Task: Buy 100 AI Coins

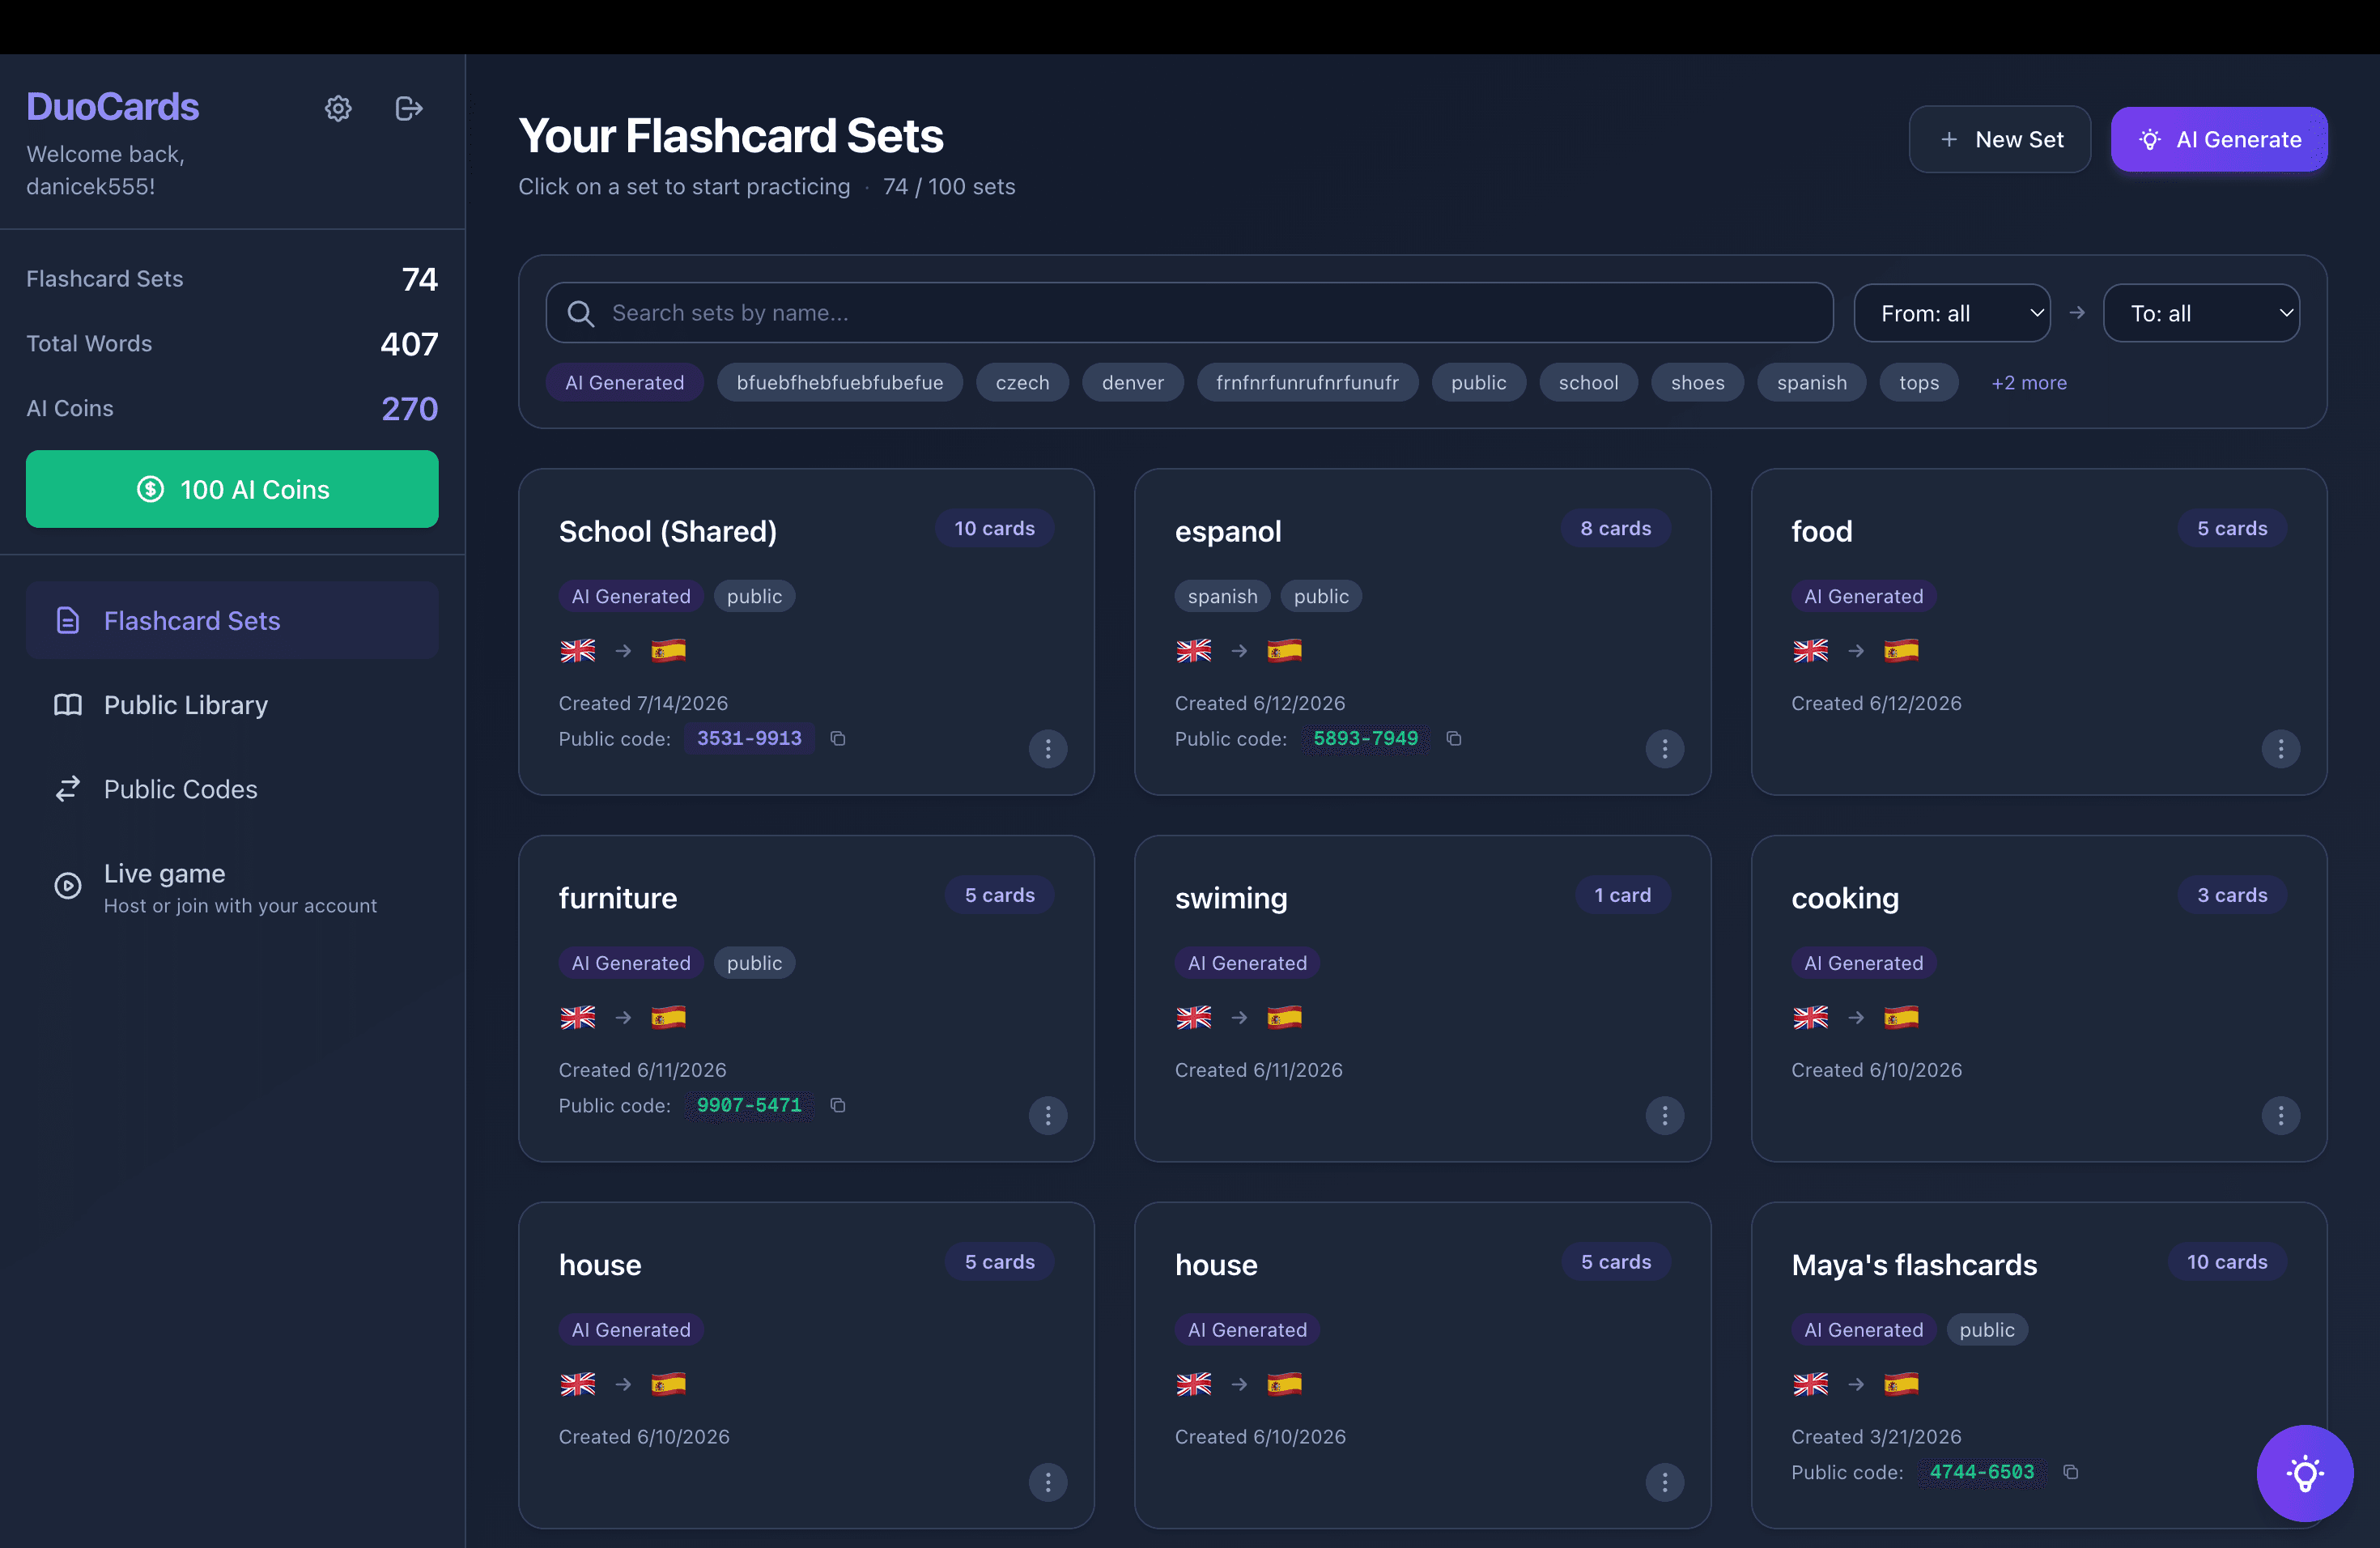Action: [232, 489]
